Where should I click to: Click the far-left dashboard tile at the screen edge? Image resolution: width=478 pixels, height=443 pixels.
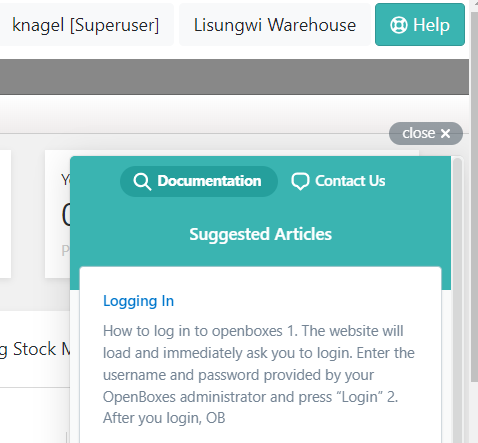coord(5,214)
